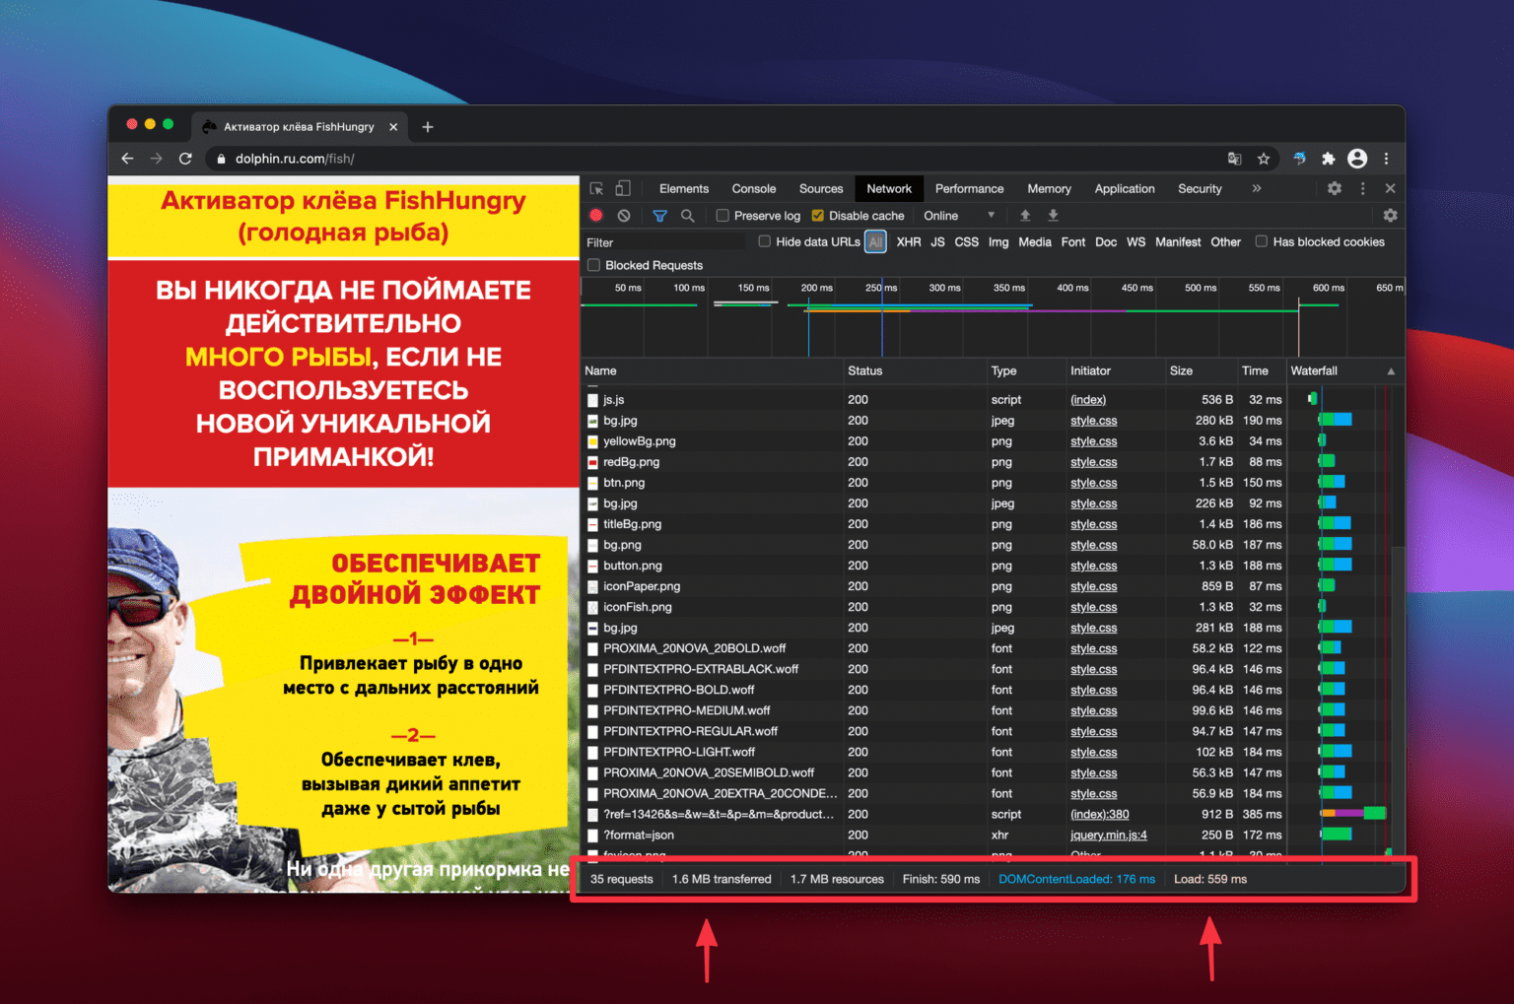Go back with the browser back arrow
Viewport: 1514px width, 1004px height.
tap(127, 158)
